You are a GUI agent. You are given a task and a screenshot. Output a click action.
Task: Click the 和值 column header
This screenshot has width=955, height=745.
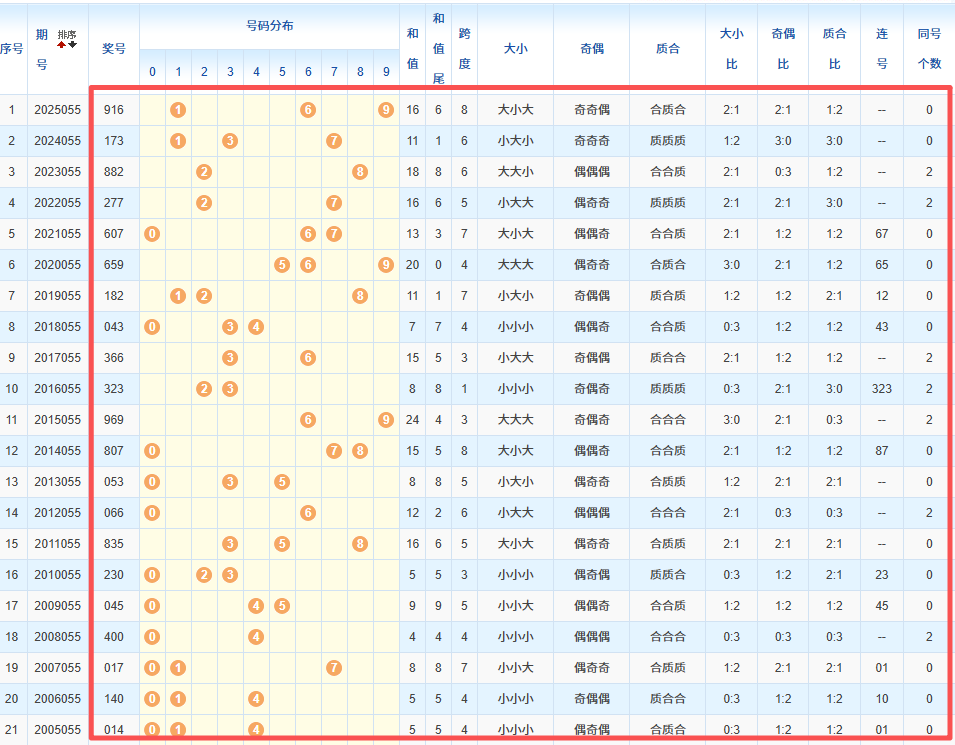point(412,49)
